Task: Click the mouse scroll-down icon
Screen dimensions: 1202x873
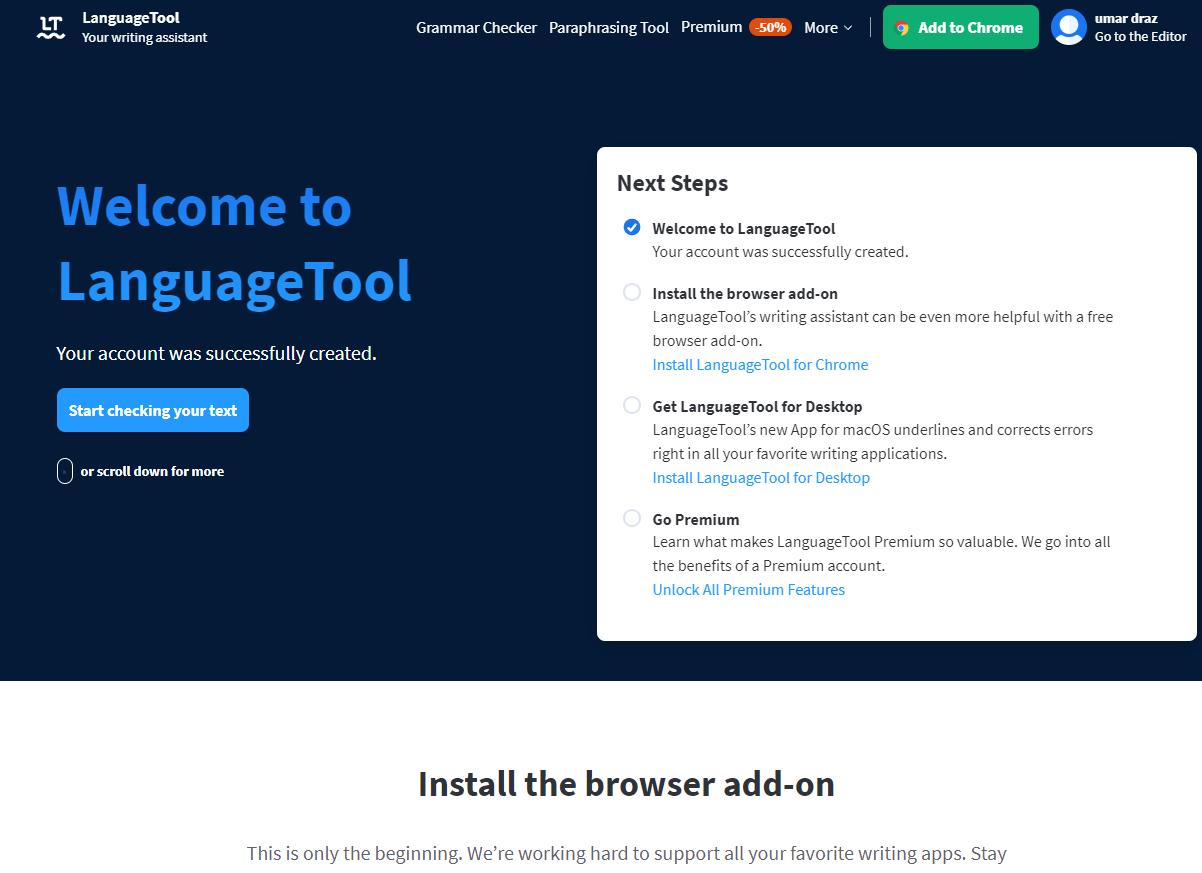Action: [x=64, y=470]
